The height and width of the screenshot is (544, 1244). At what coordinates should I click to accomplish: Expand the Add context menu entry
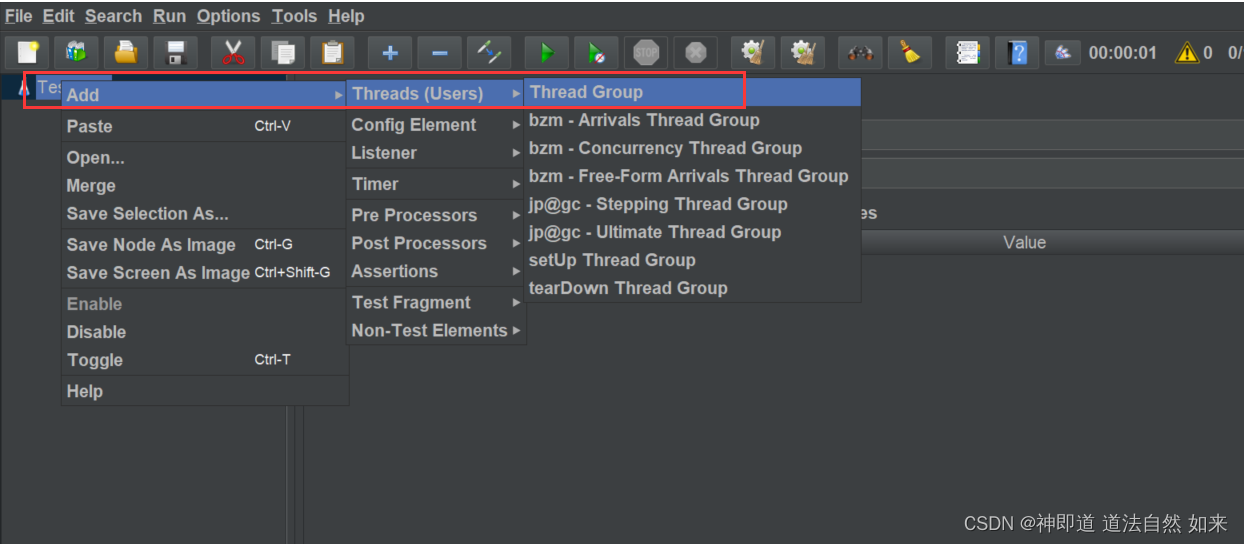[204, 95]
